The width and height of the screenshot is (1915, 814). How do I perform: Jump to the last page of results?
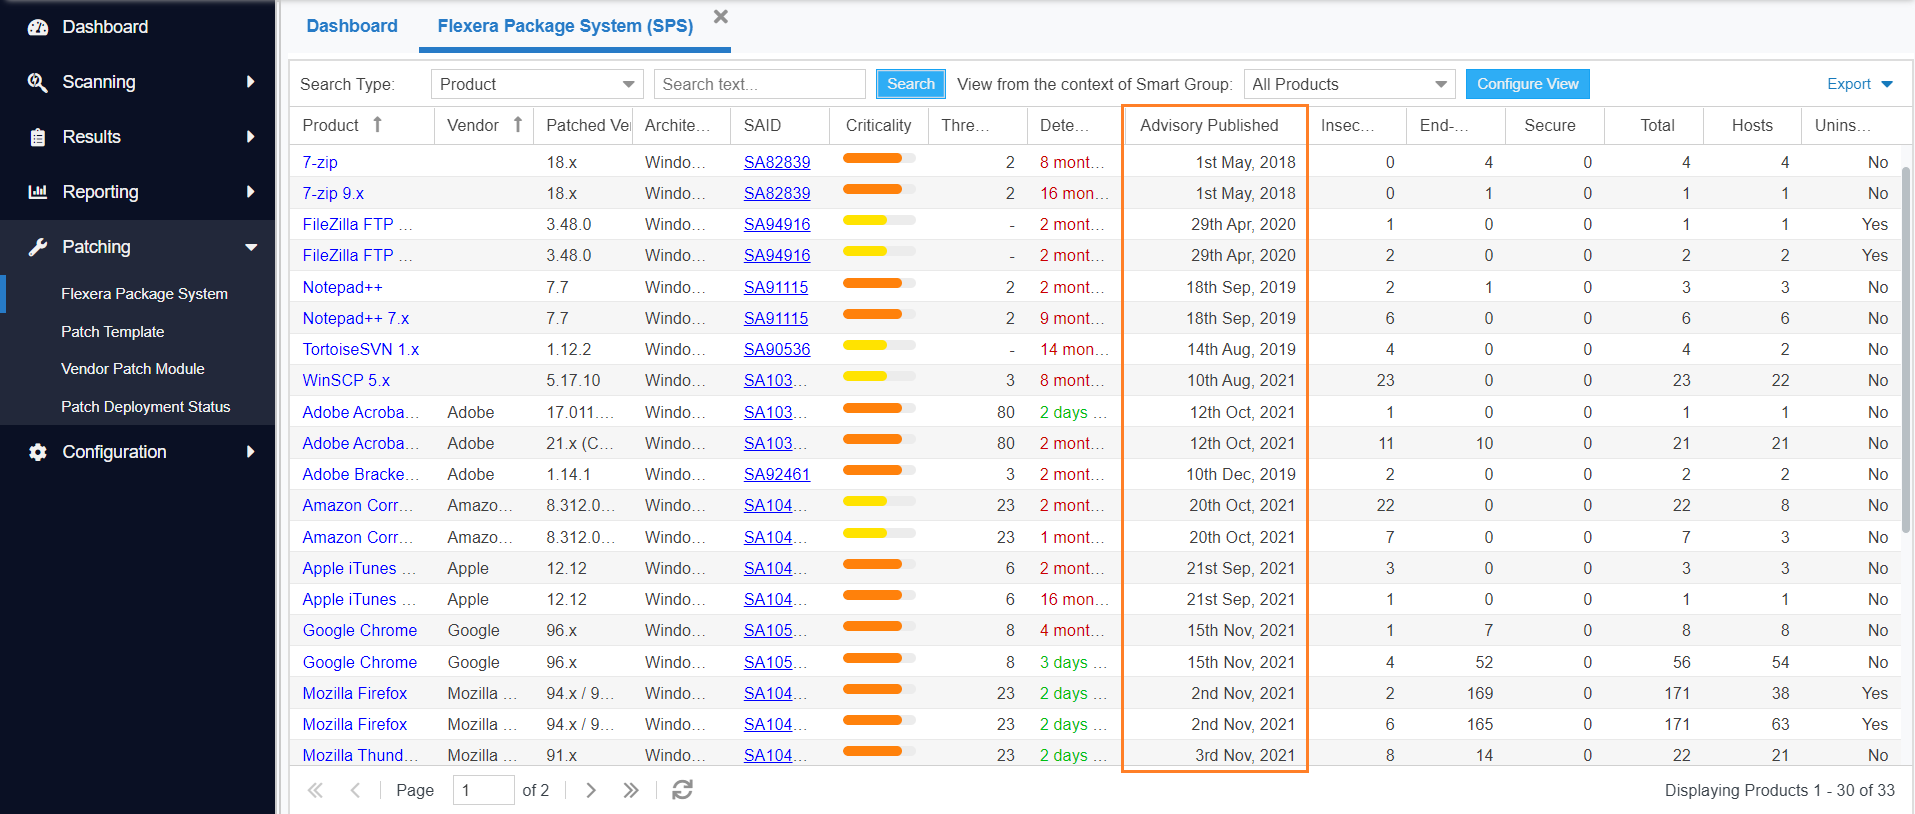[x=630, y=790]
